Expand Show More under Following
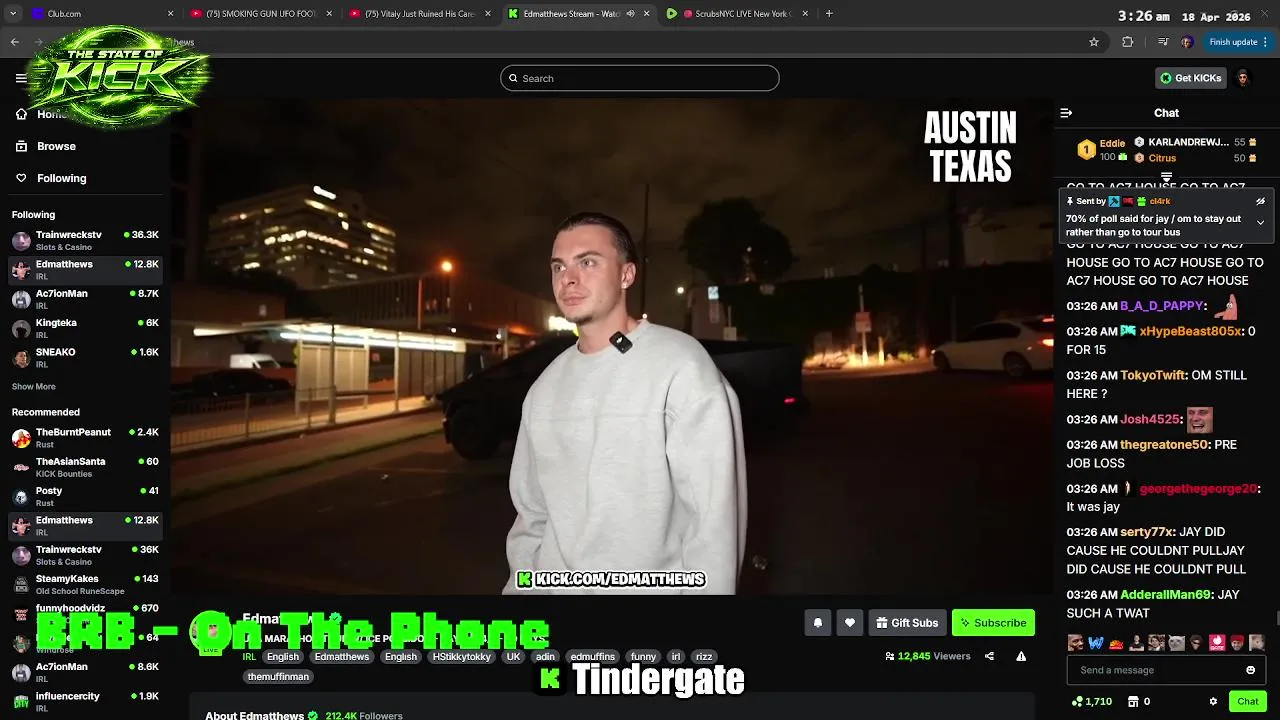Image resolution: width=1280 pixels, height=720 pixels. tap(34, 386)
